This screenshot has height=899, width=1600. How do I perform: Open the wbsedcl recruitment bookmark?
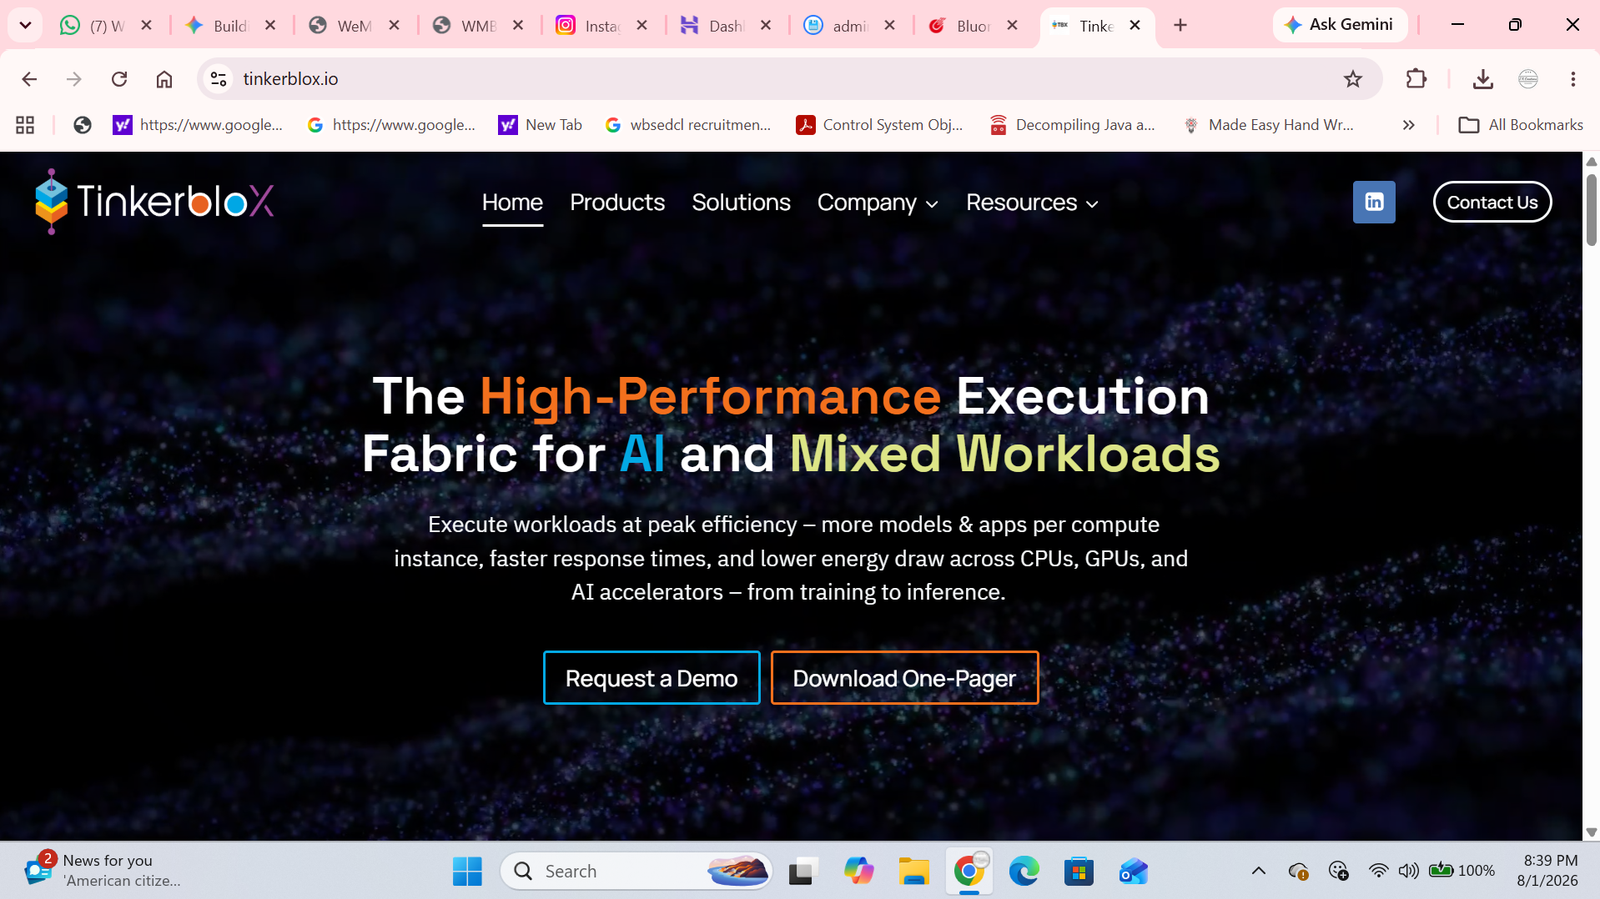pyautogui.click(x=689, y=125)
